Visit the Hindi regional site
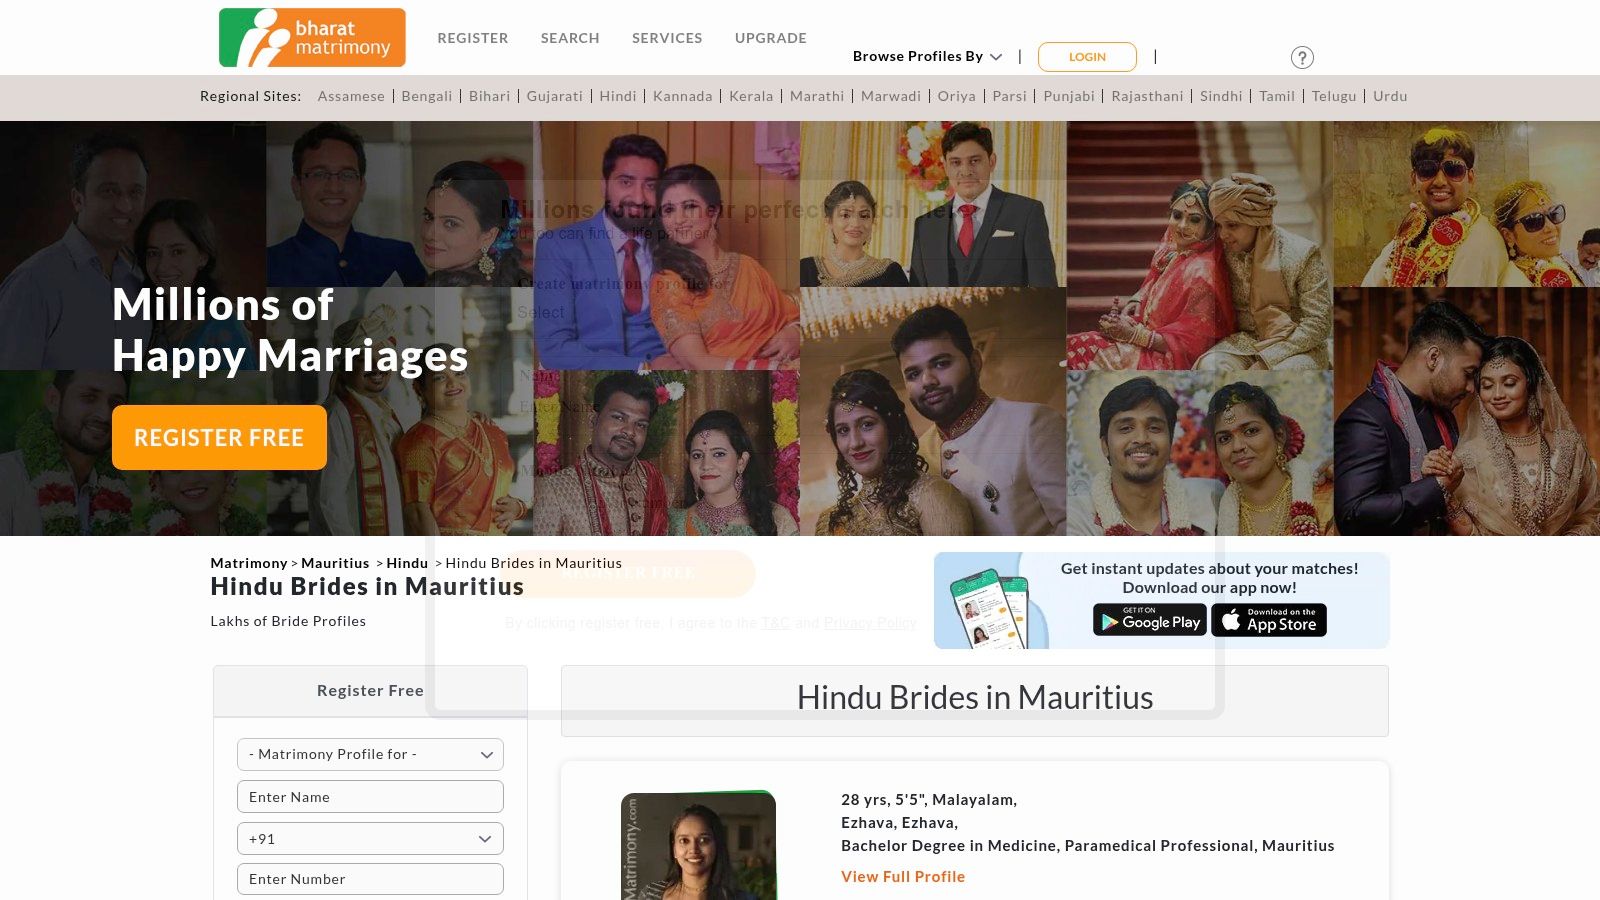The image size is (1600, 900). point(618,96)
